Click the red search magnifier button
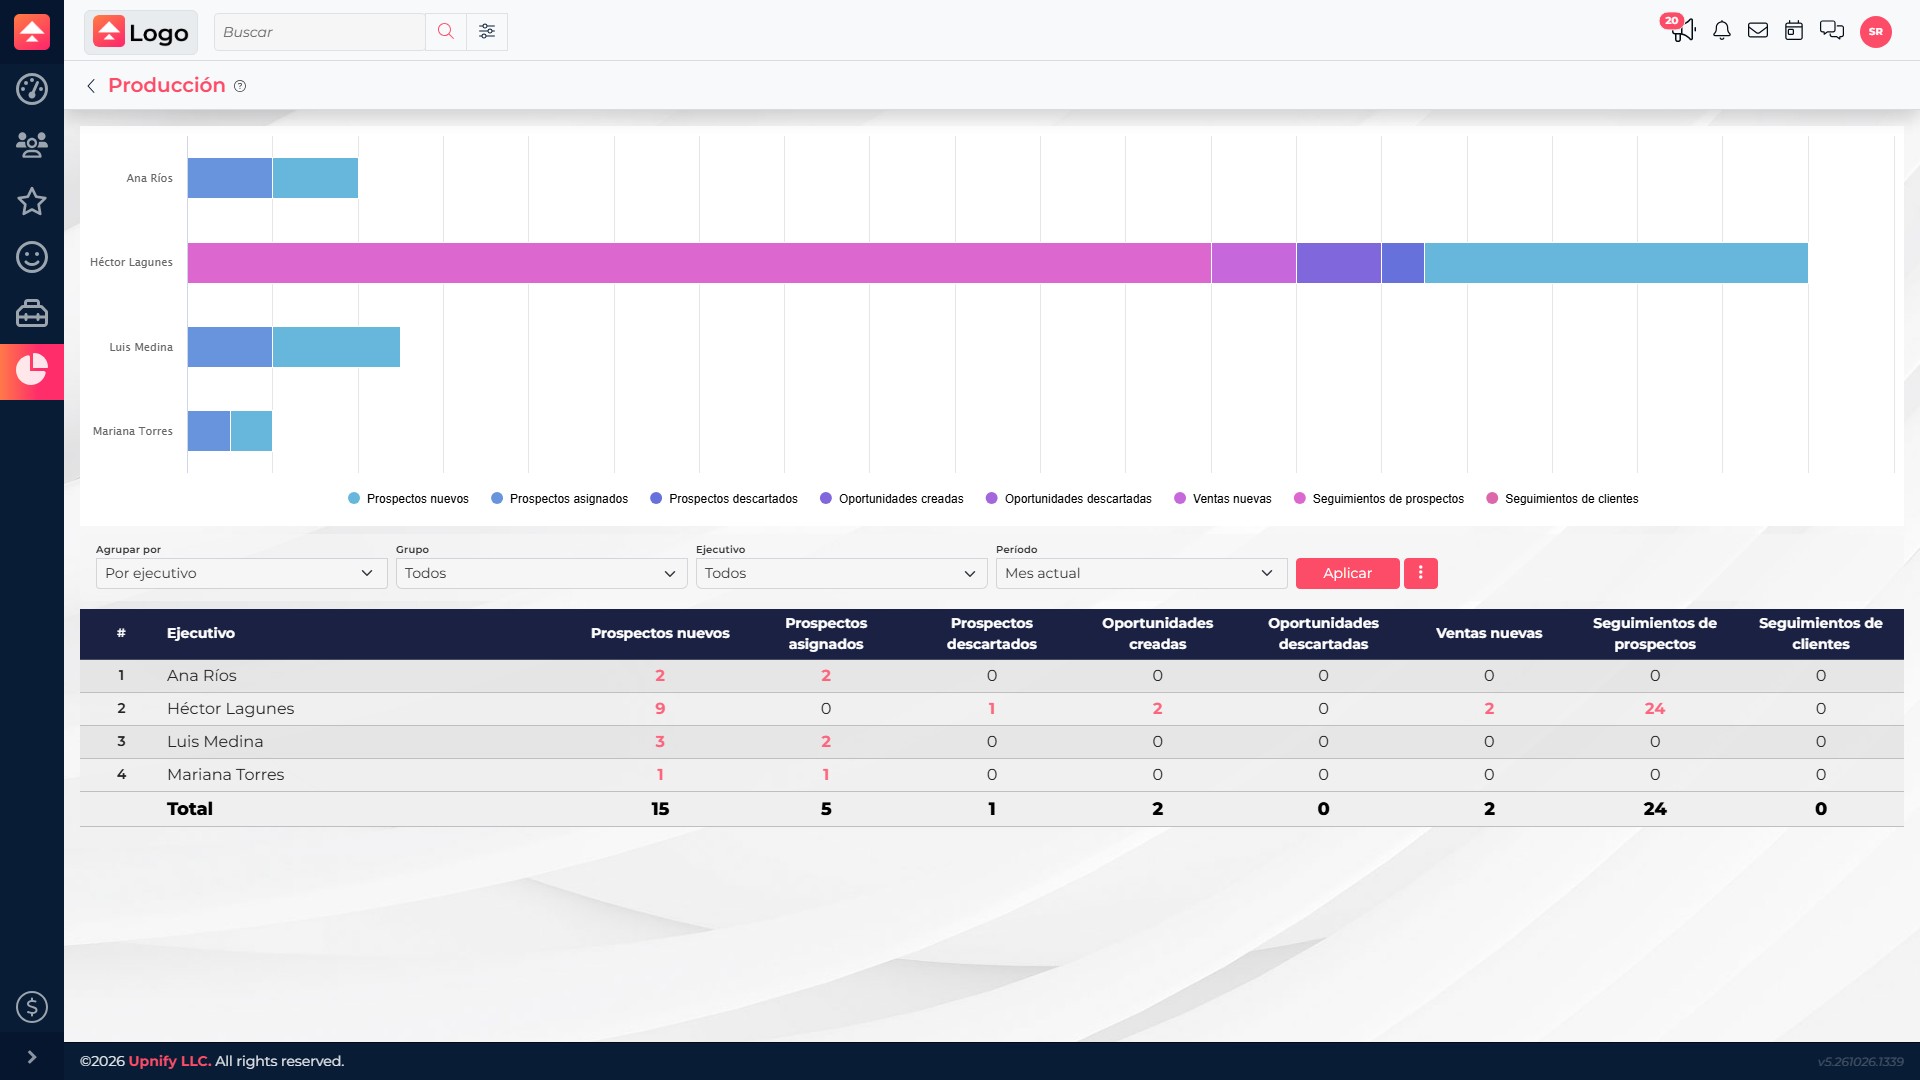Screen dimensions: 1920x1080 pos(446,32)
